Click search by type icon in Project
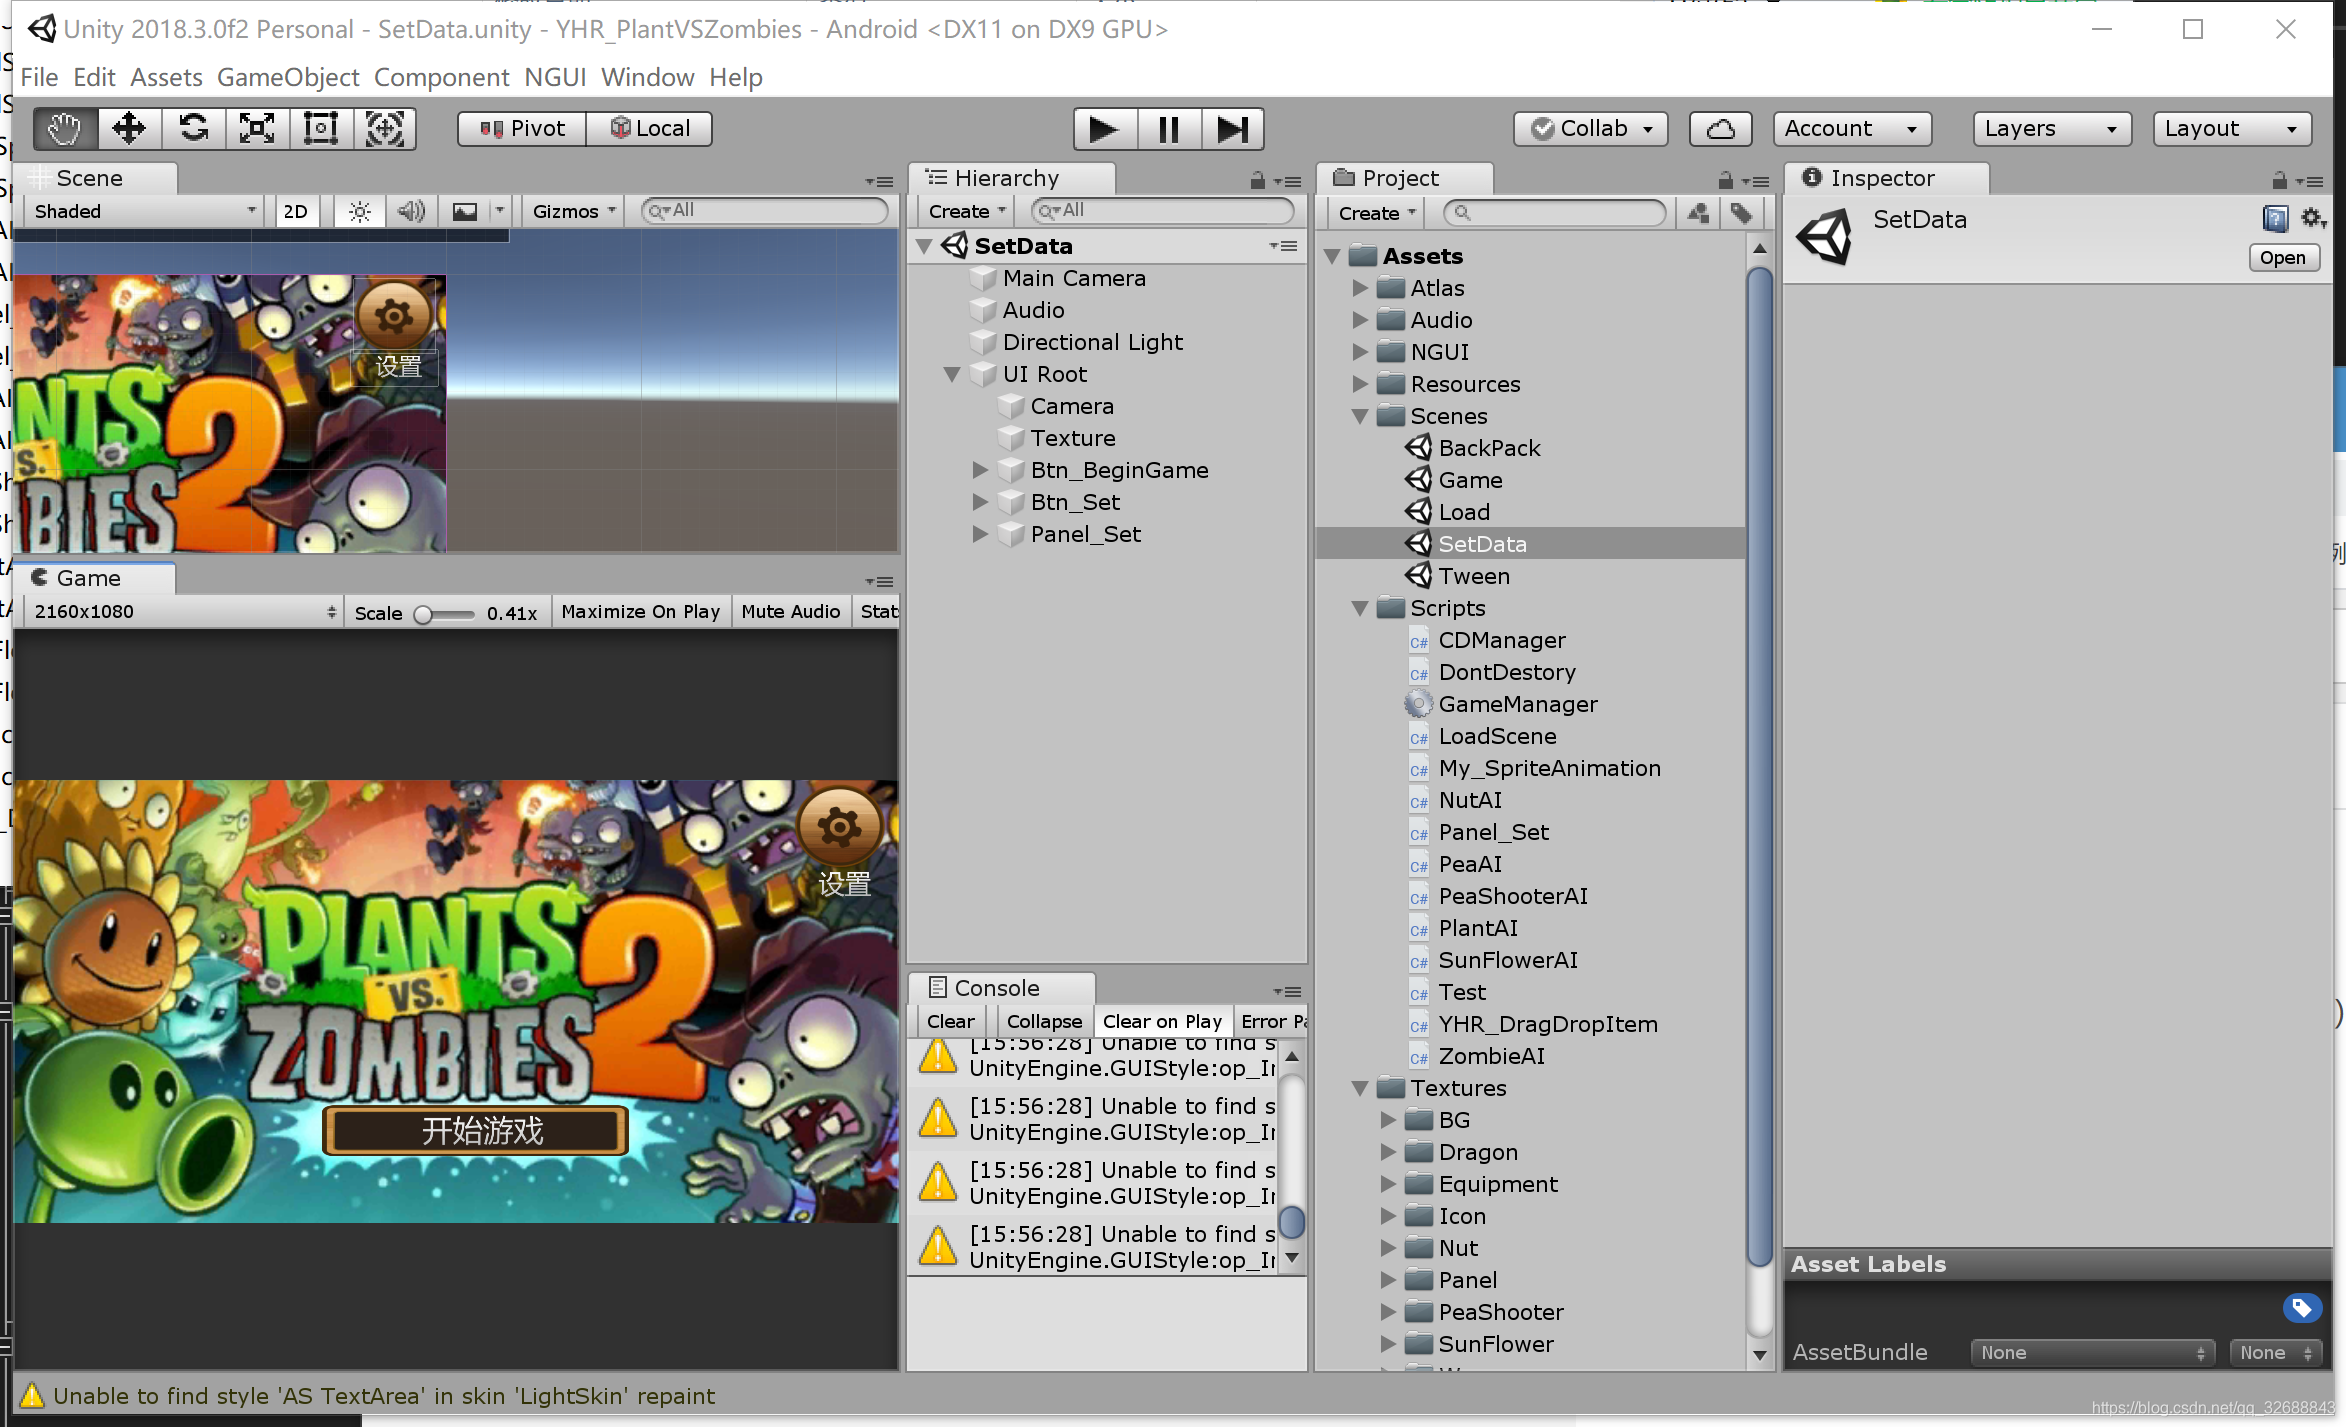2346x1427 pixels. pos(1698,213)
